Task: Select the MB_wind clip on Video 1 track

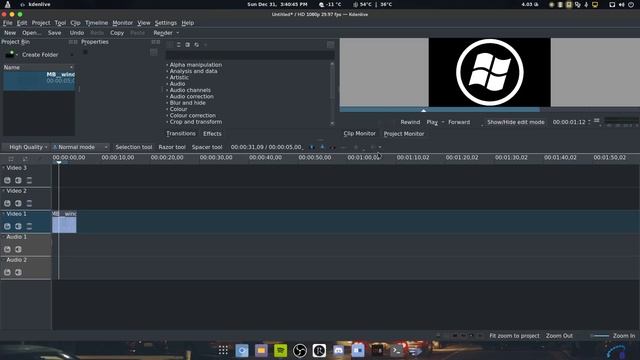Action: [x=64, y=222]
